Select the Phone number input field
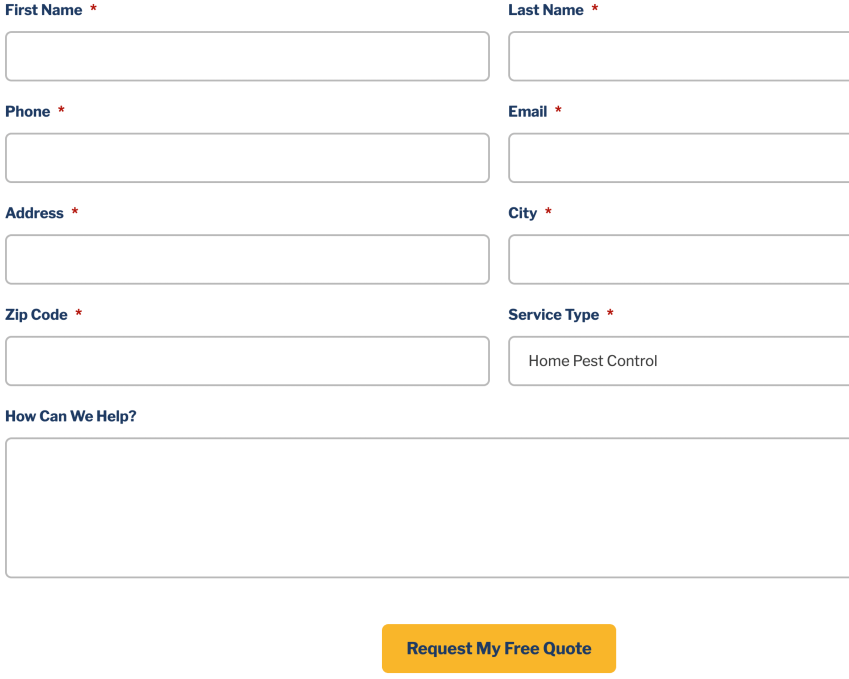This screenshot has width=849, height=679. (x=247, y=158)
